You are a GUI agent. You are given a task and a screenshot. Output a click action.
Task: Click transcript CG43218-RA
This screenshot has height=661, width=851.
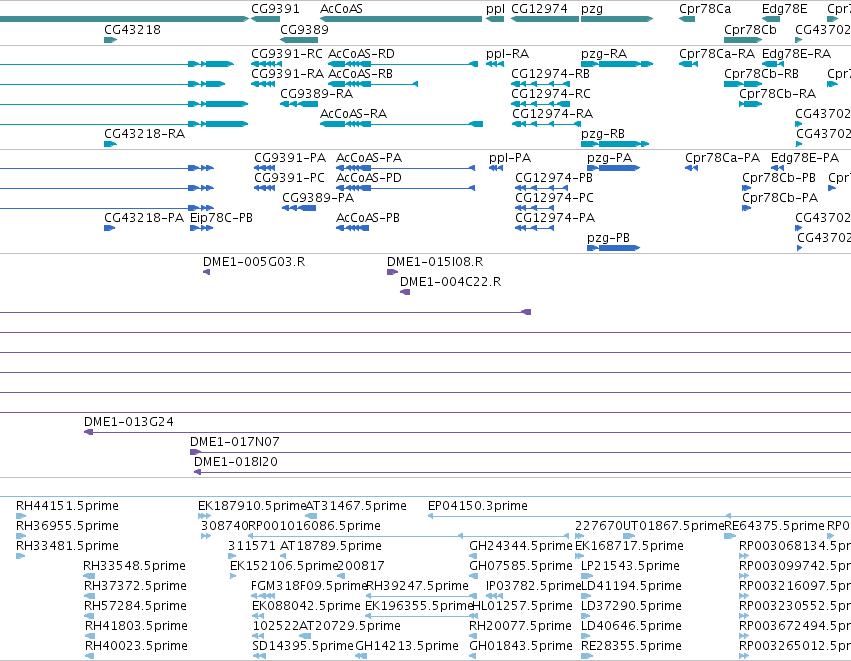[144, 134]
